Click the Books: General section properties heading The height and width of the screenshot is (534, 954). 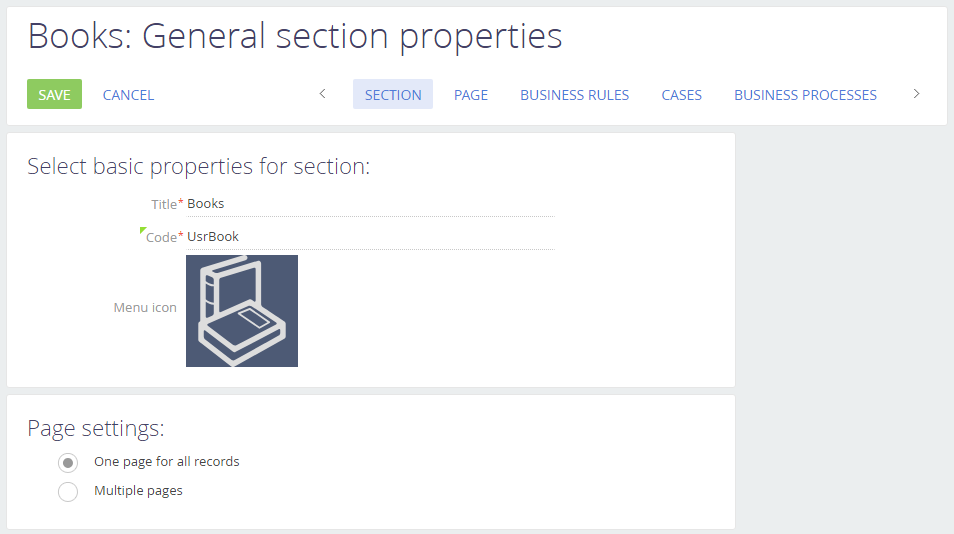[x=295, y=37]
